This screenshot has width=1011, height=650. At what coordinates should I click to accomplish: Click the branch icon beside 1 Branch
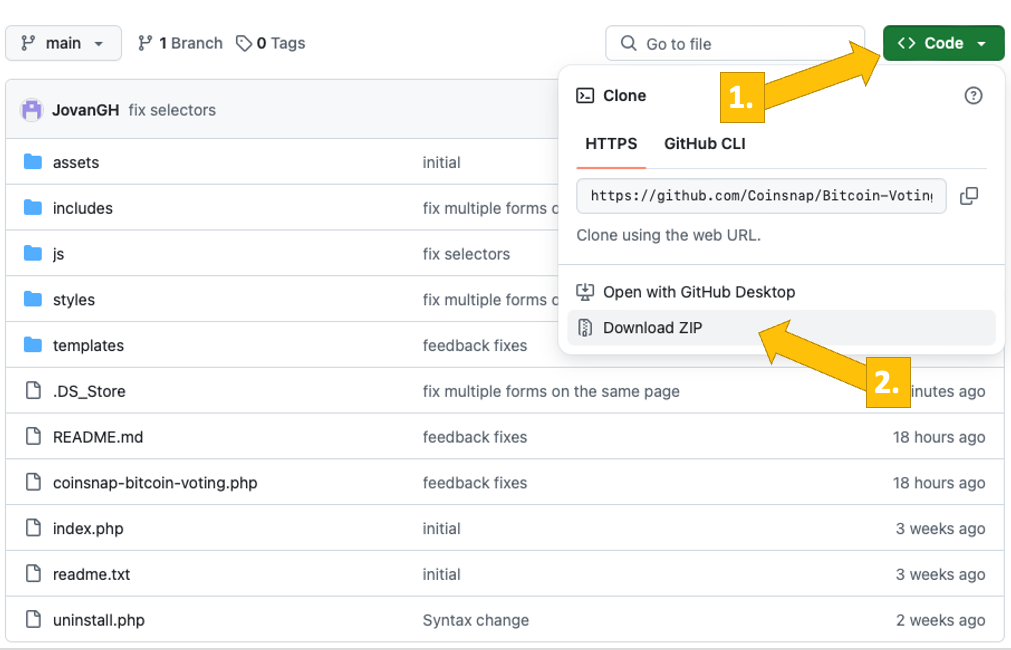pyautogui.click(x=146, y=43)
